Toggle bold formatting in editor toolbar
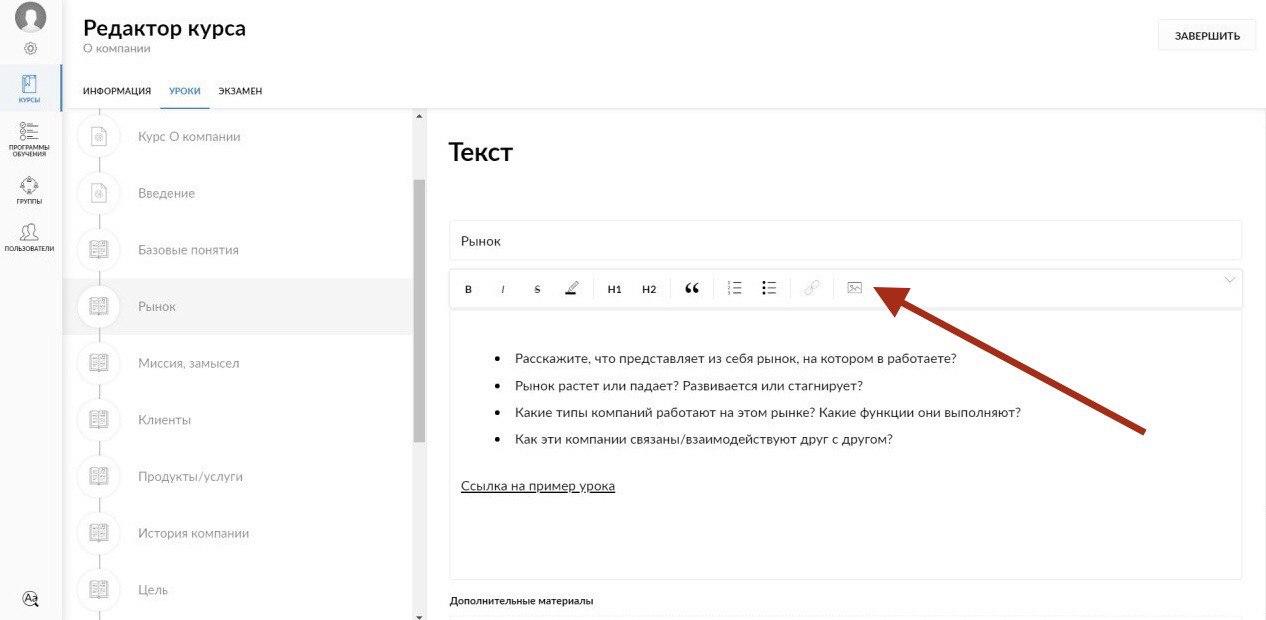1266x620 pixels. tap(468, 289)
